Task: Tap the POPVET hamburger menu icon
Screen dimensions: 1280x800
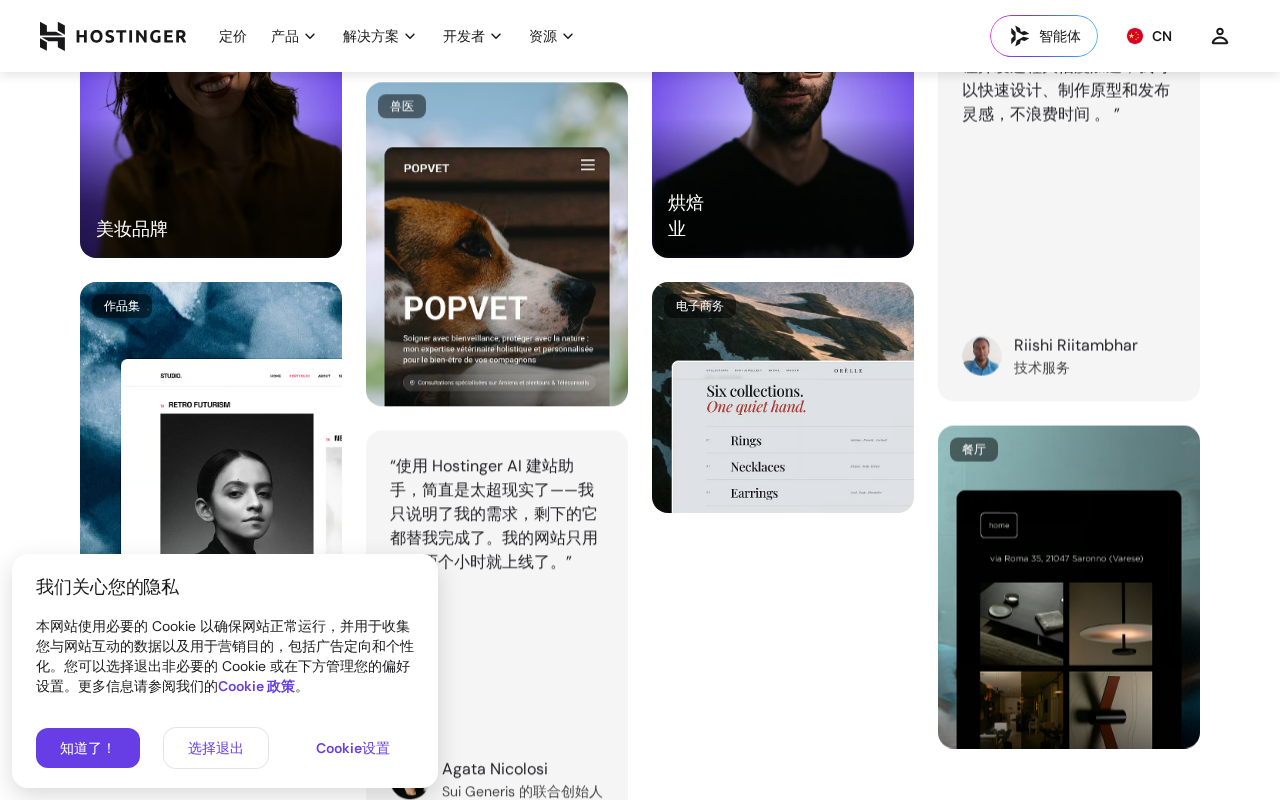Action: point(588,165)
